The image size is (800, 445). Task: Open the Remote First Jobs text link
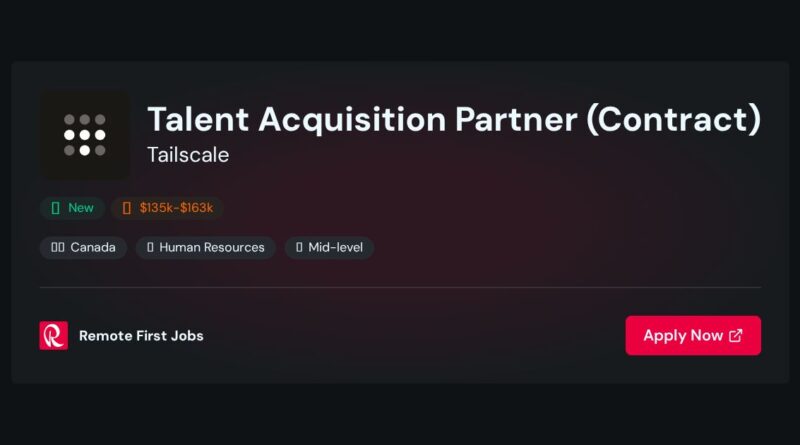point(141,336)
